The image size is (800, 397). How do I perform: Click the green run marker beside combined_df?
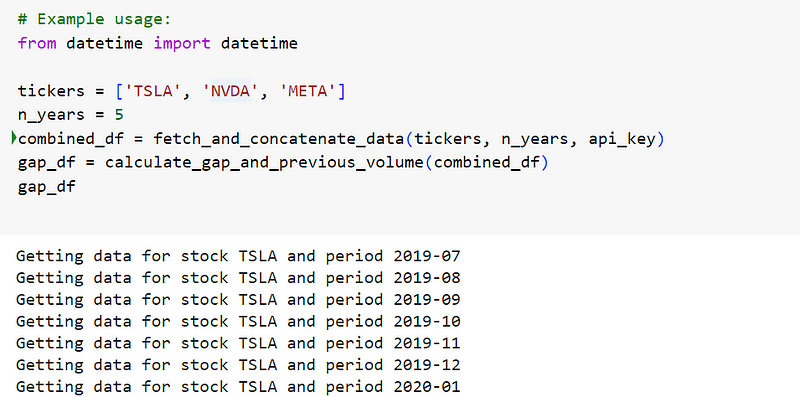(13, 138)
